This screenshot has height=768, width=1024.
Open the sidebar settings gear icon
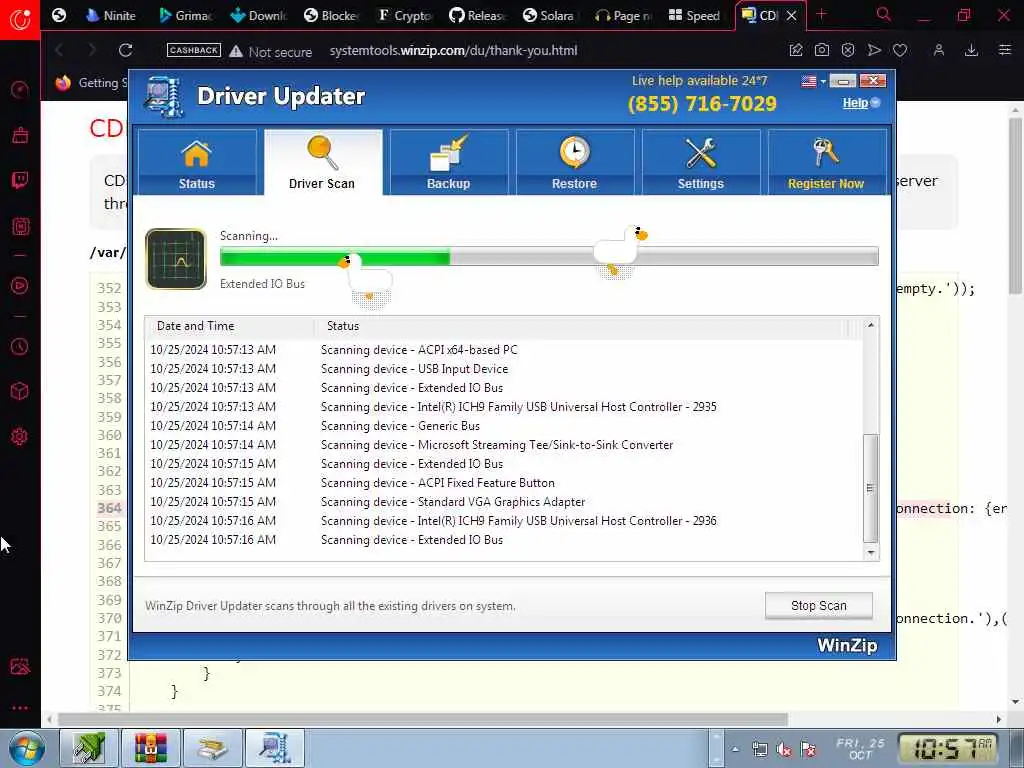coord(20,437)
